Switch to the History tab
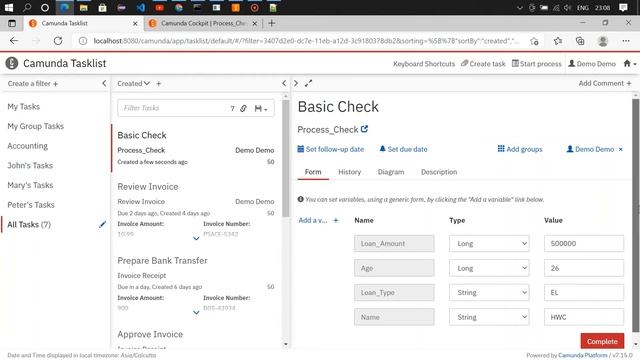This screenshot has height=360, width=640. pos(349,172)
